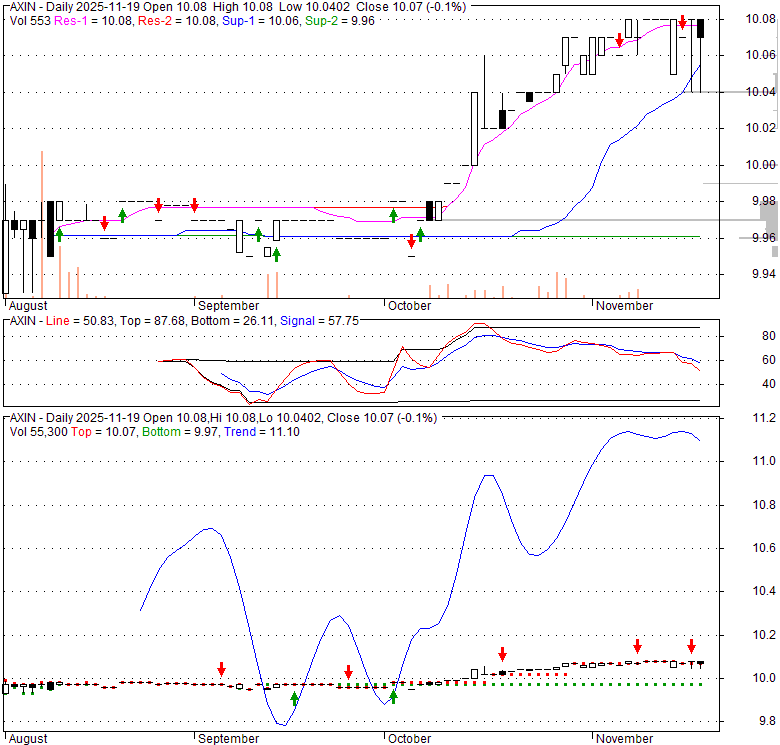The height and width of the screenshot is (745, 780).
Task: Click the September label on top chart axis
Action: pos(228,305)
